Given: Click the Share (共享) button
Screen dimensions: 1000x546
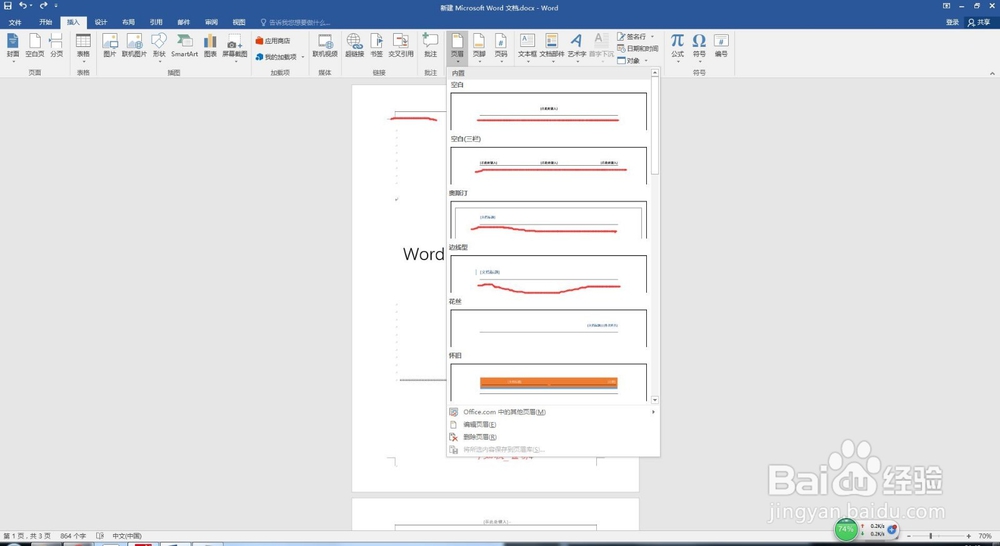Looking at the screenshot, I should (979, 22).
